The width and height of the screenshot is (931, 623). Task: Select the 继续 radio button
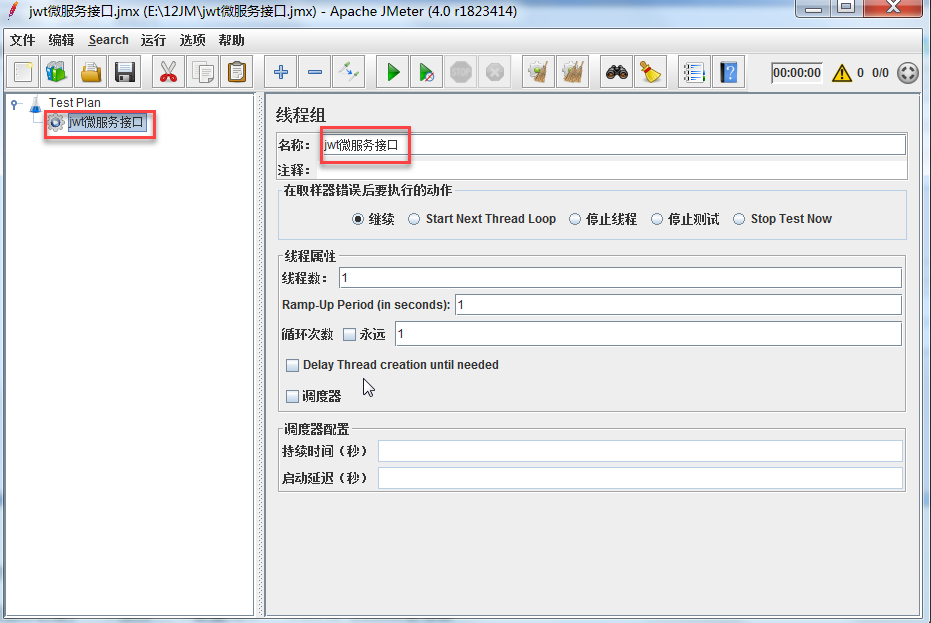tap(357, 219)
